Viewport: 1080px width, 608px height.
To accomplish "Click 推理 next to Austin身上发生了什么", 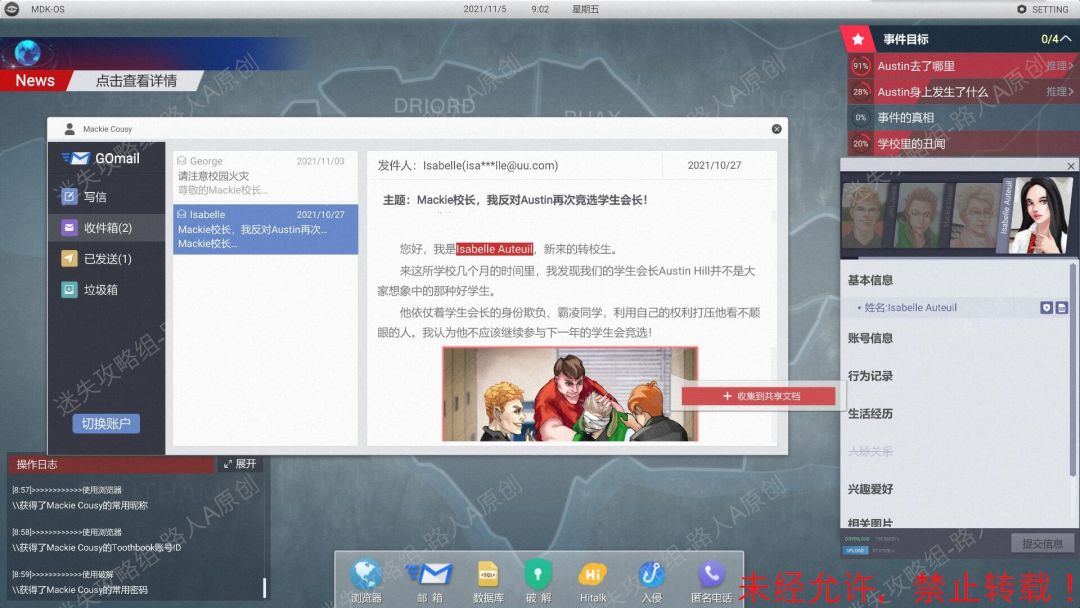I will (x=1059, y=92).
